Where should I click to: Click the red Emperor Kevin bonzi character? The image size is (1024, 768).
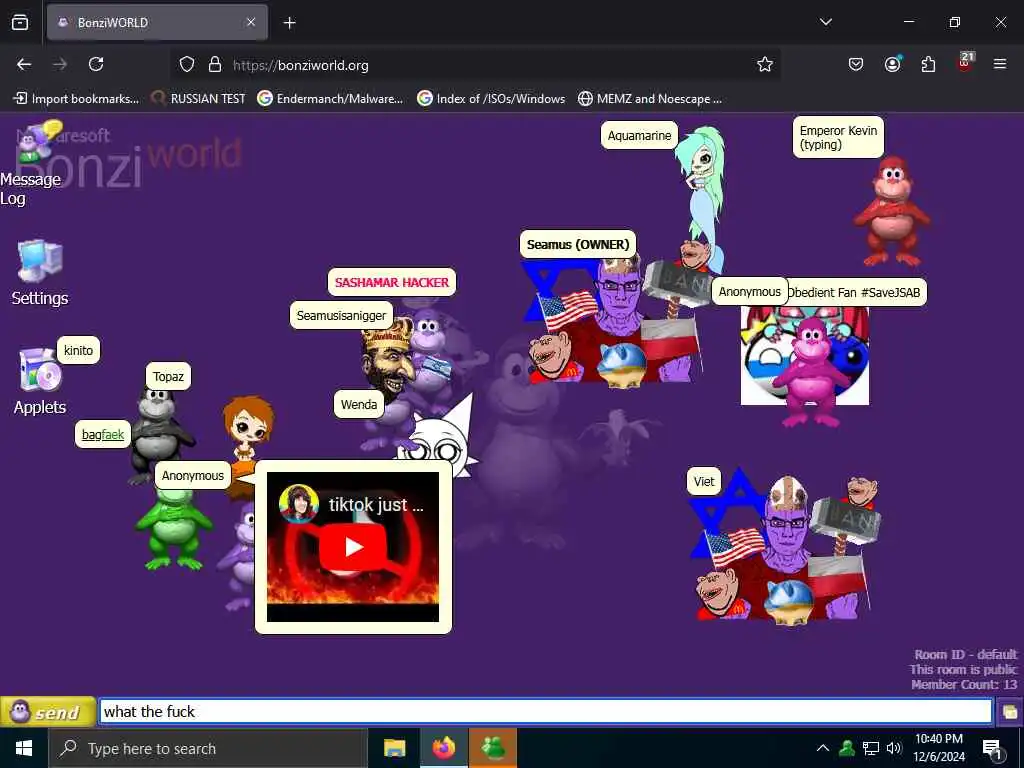coord(891,212)
